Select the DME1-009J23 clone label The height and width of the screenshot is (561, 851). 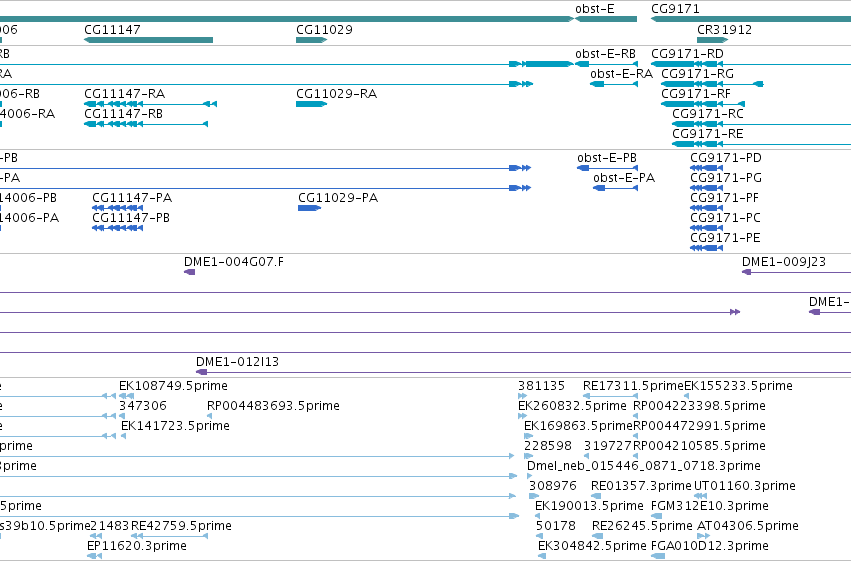784,262
